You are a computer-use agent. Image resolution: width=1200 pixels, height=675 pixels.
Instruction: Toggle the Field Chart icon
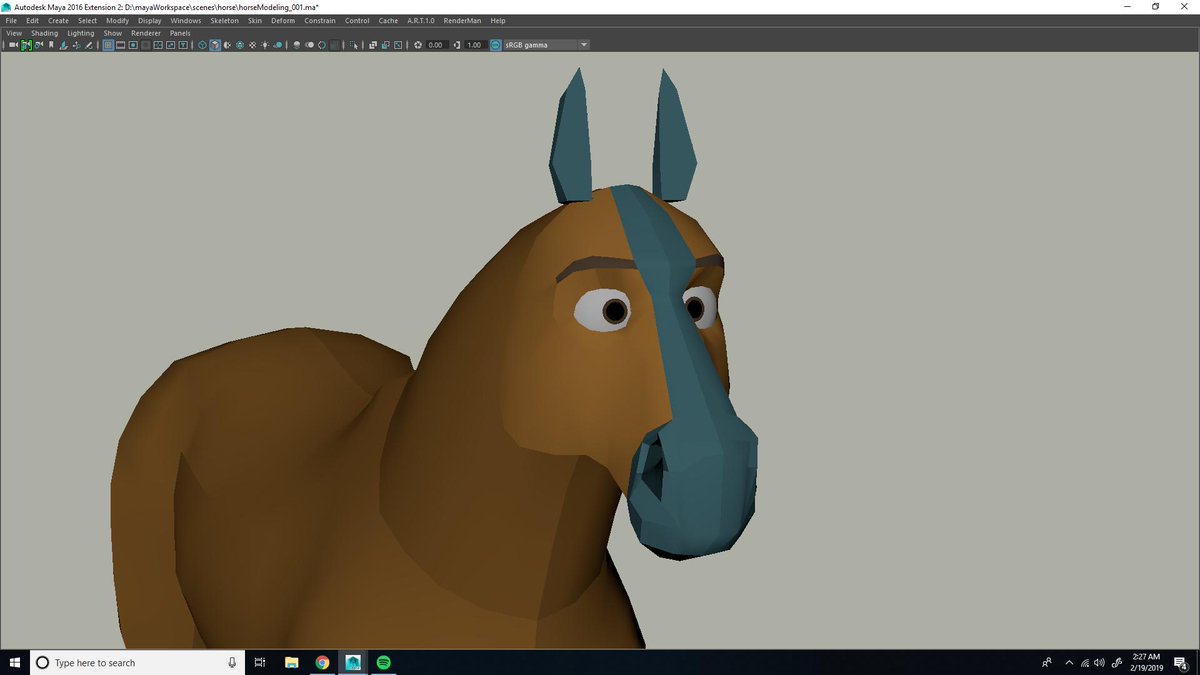pyautogui.click(x=158, y=45)
